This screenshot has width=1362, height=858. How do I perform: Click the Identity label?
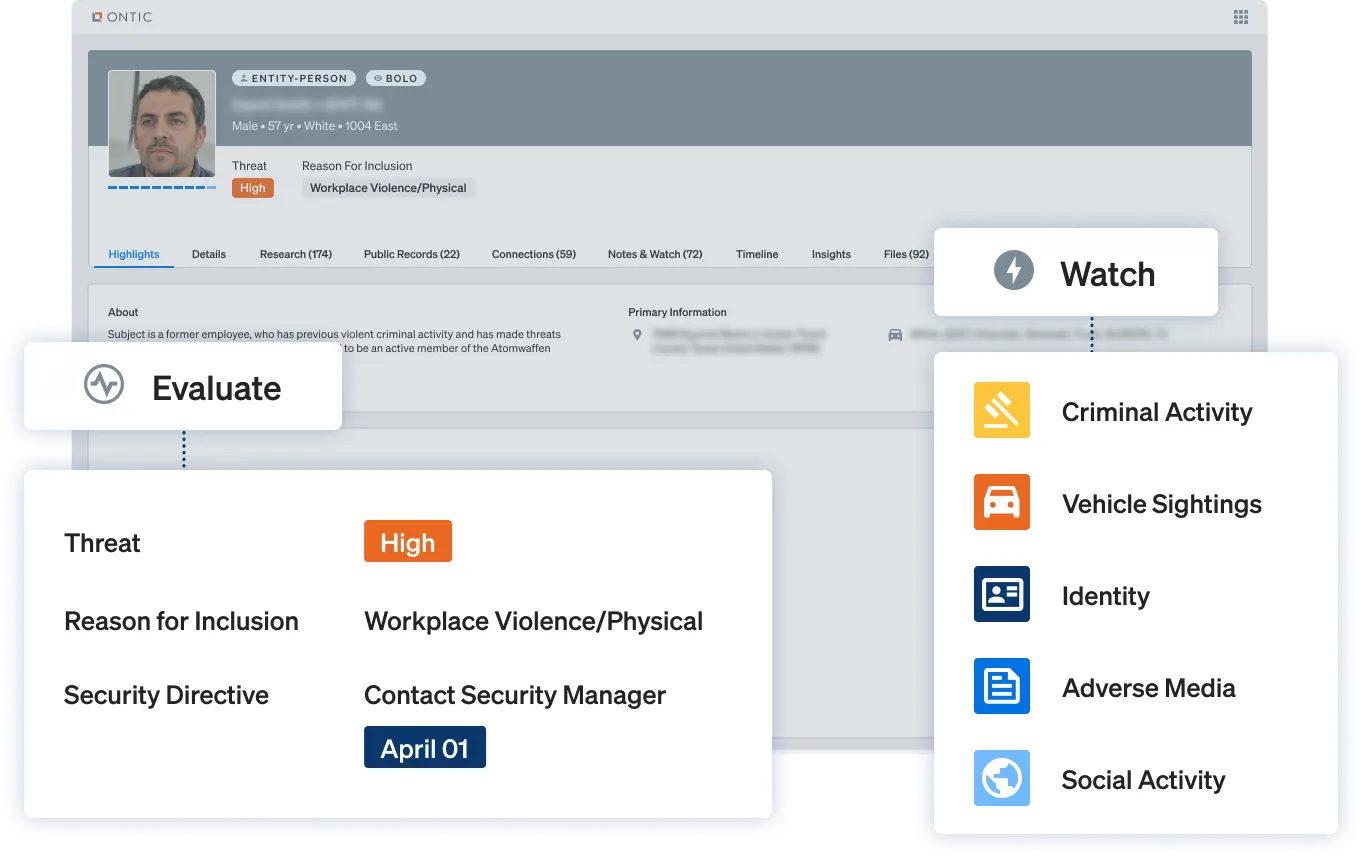(1106, 596)
